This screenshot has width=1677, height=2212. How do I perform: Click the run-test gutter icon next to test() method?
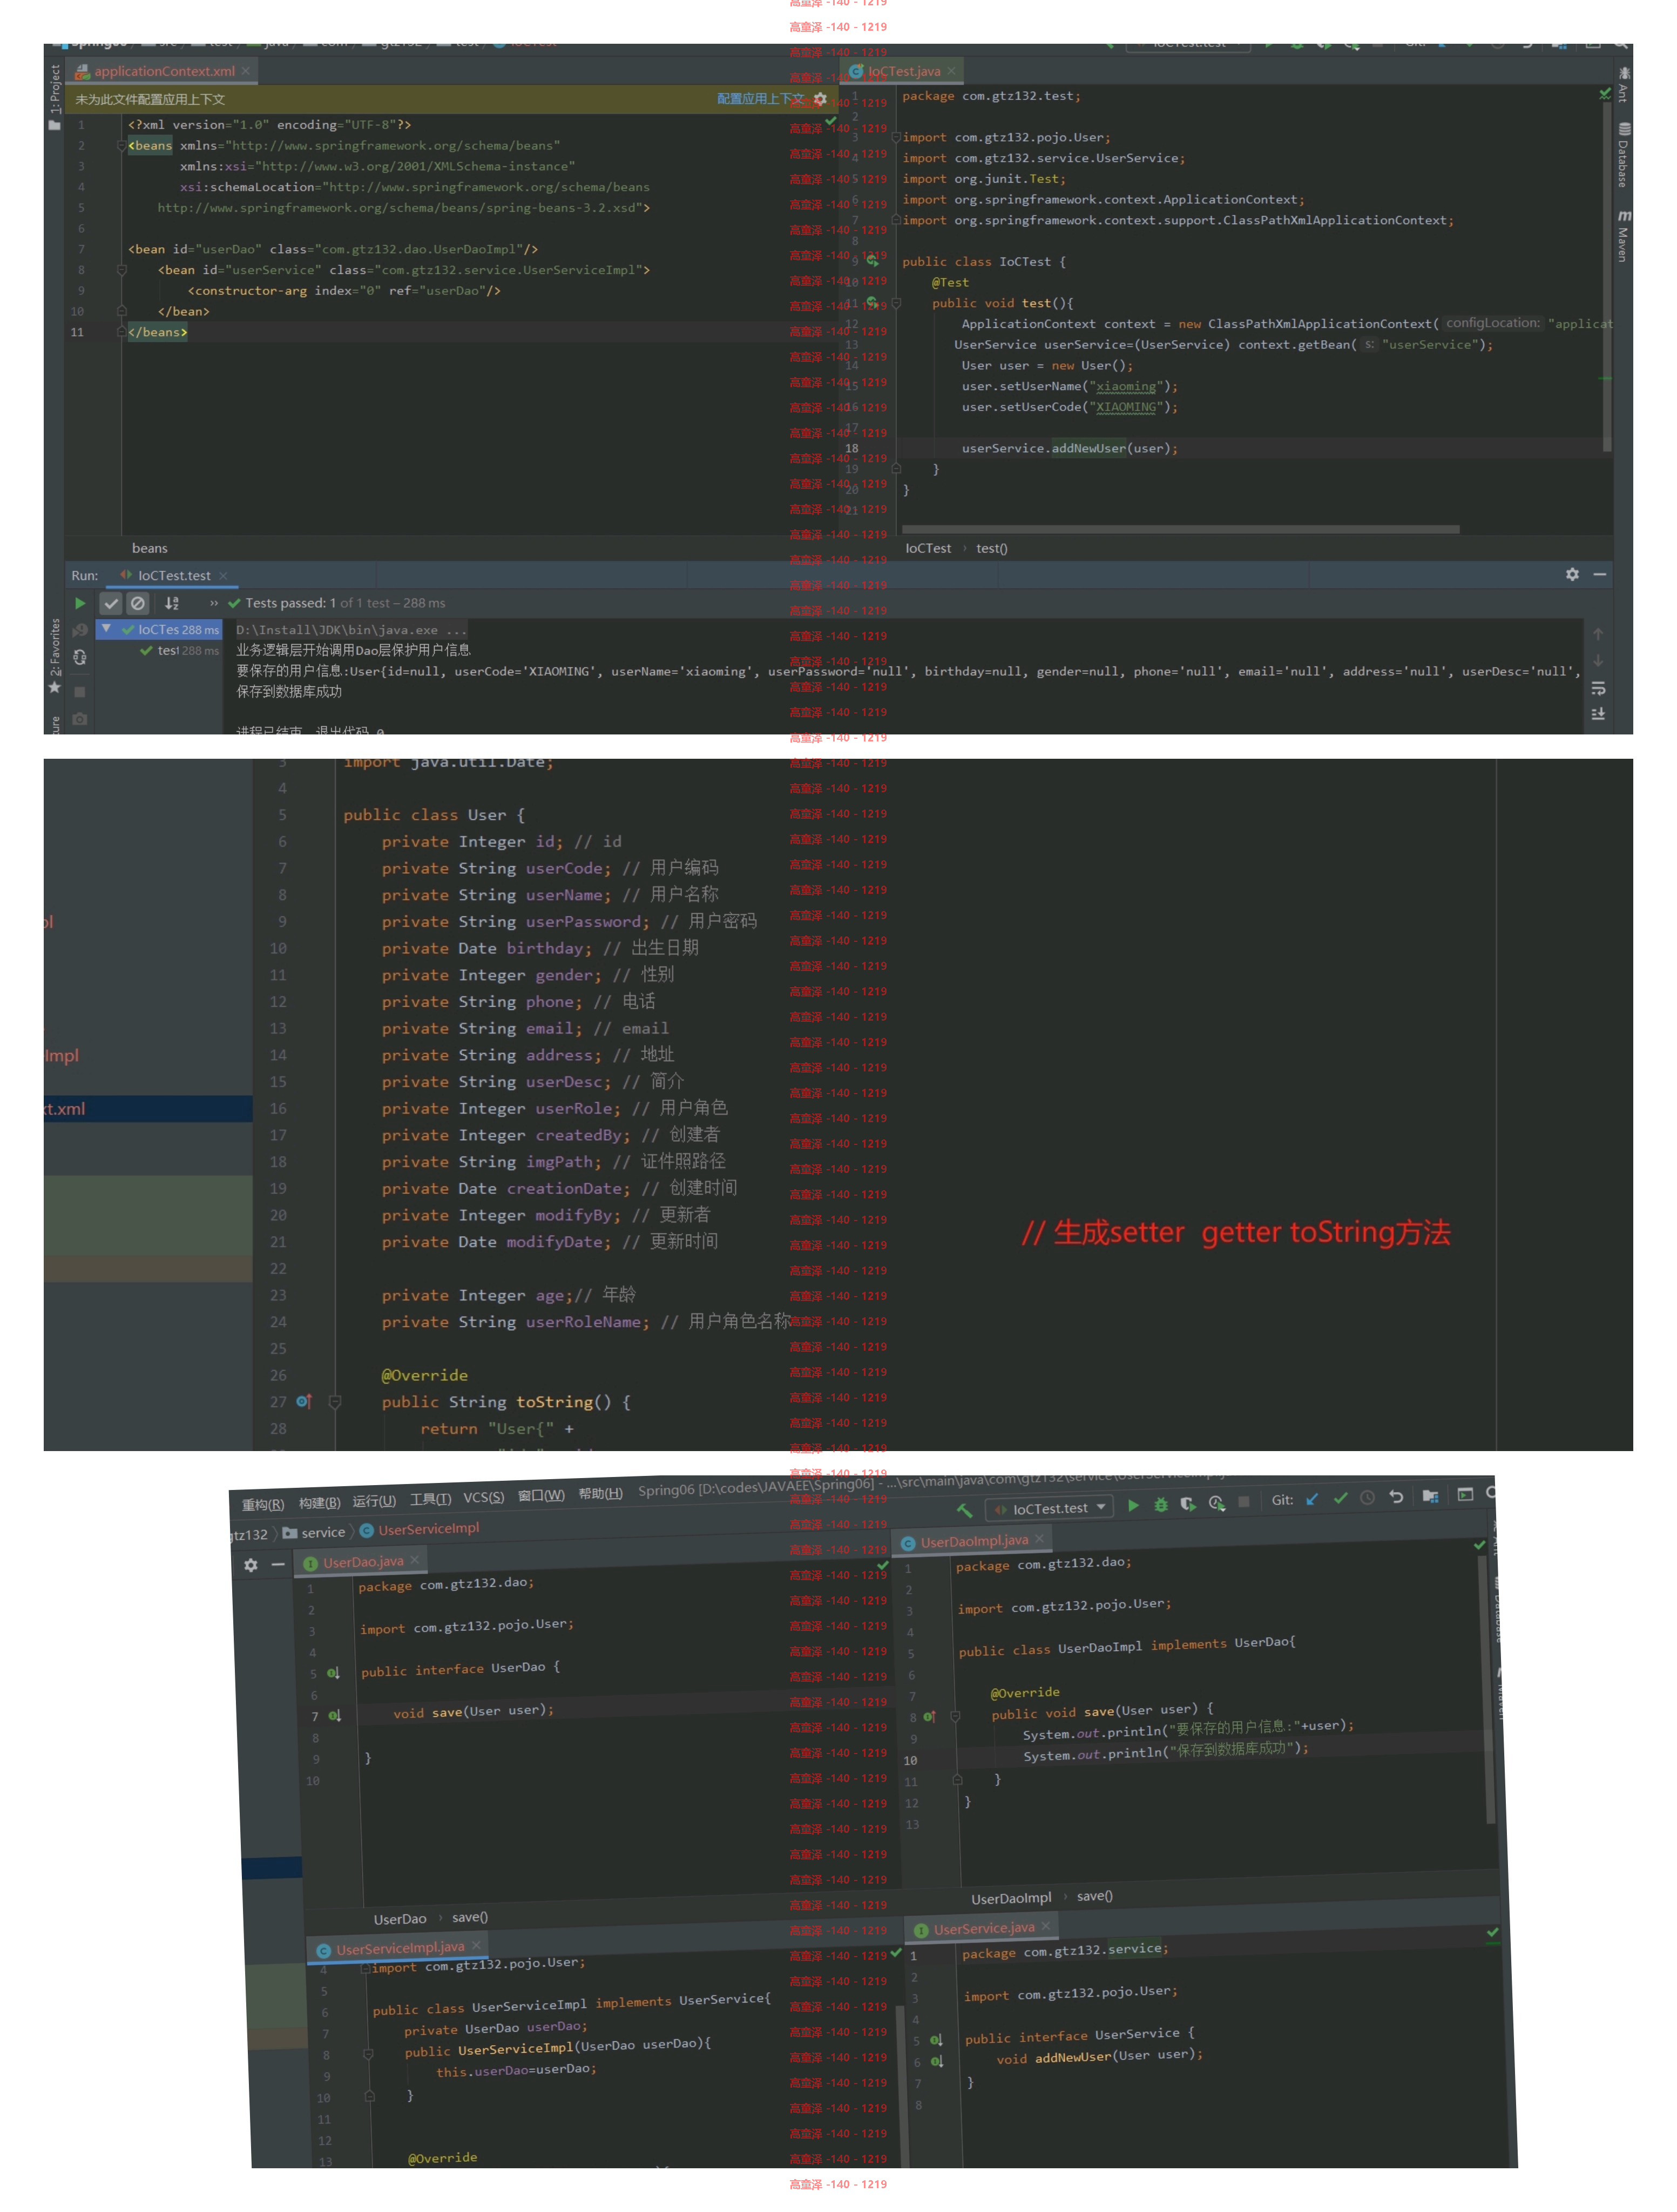tap(872, 302)
